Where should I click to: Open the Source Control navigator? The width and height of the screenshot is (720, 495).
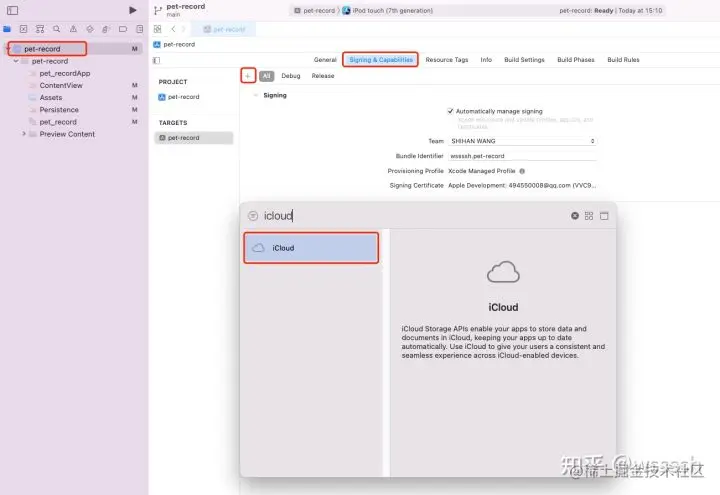coord(23,29)
